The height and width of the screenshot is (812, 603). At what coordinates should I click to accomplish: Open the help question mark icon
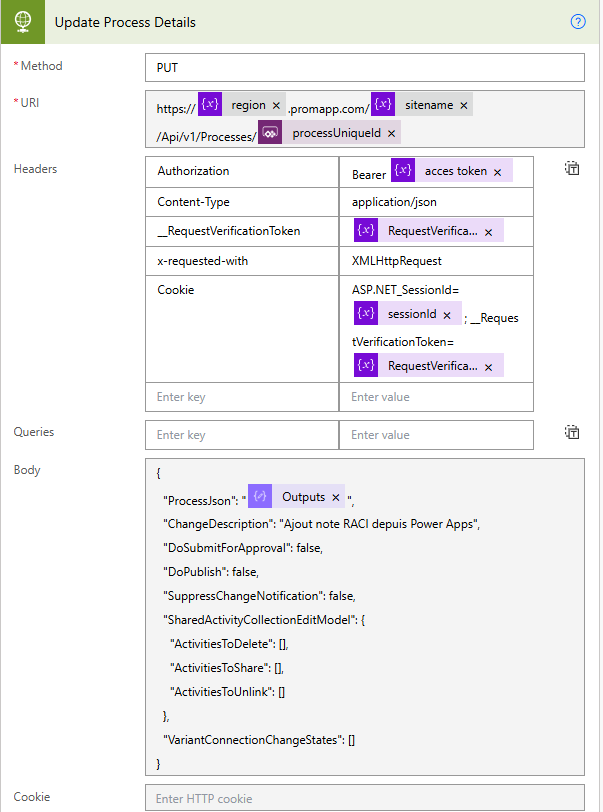[x=577, y=22]
